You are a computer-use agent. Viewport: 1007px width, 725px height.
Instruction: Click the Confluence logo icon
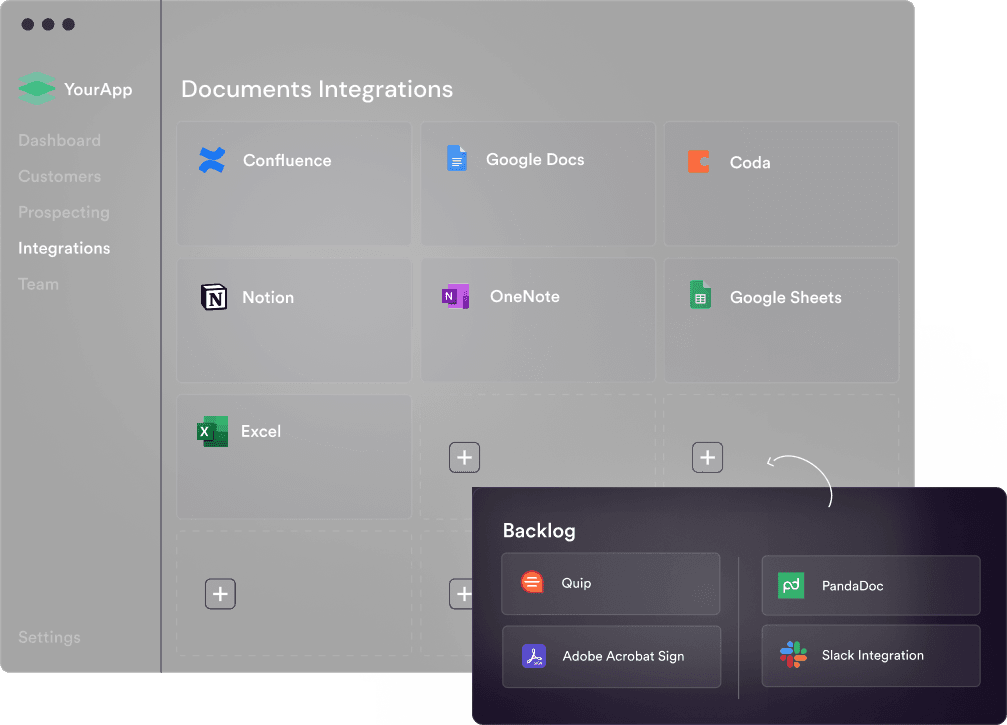click(212, 160)
